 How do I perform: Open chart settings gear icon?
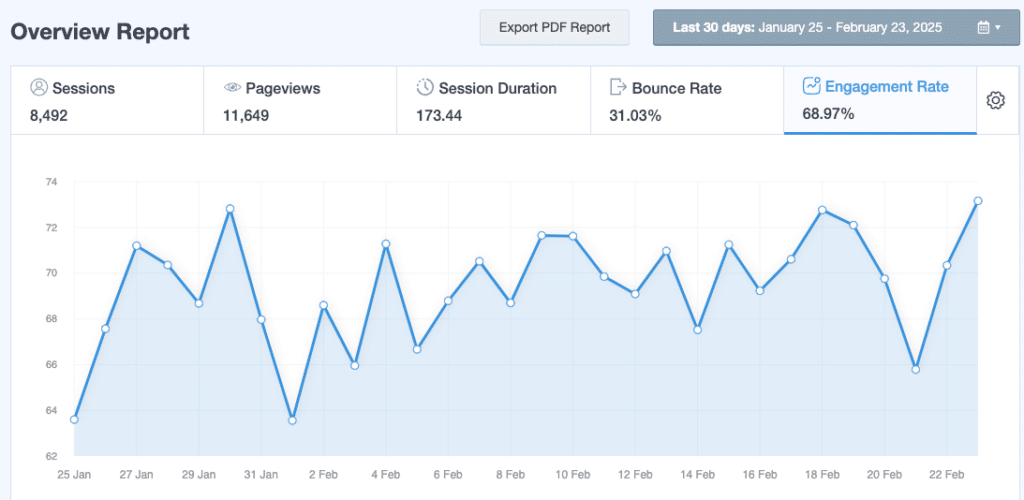(x=995, y=100)
